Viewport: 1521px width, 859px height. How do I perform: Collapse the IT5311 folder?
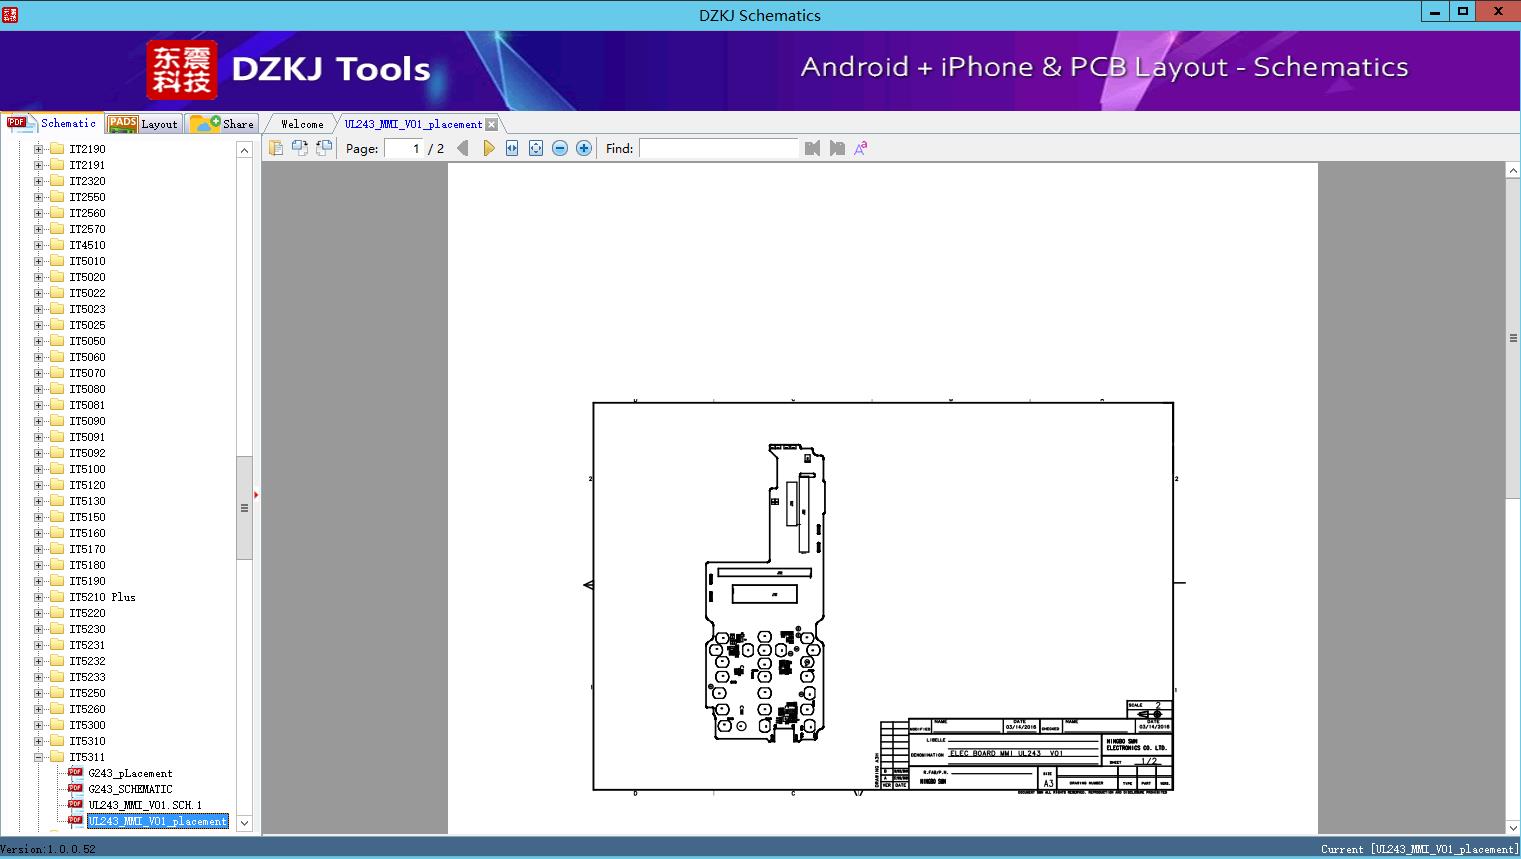[39, 757]
